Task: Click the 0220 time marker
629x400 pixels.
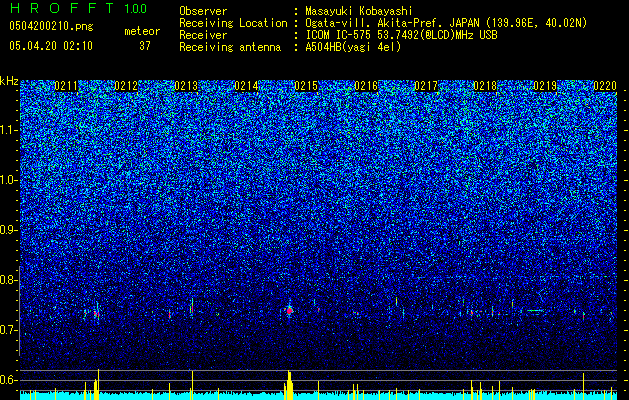Action: (x=605, y=86)
